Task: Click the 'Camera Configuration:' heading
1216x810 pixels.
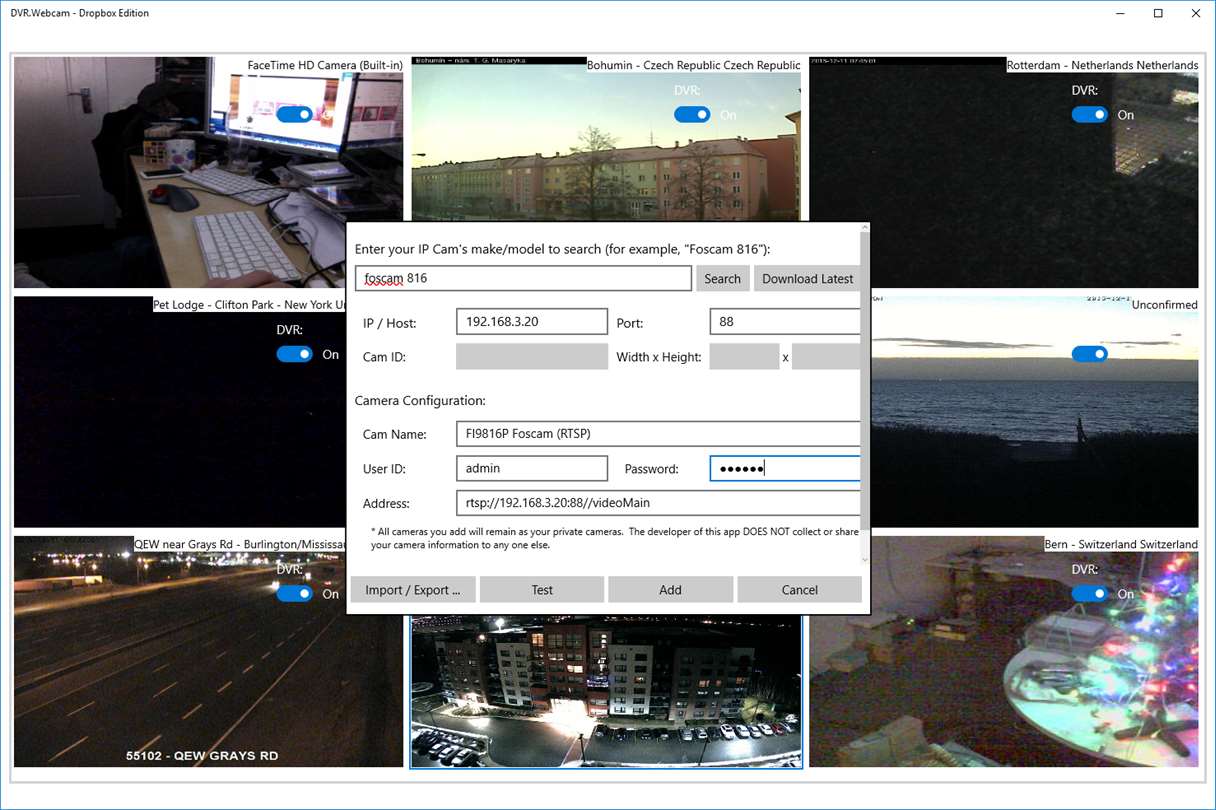Action: click(x=420, y=401)
